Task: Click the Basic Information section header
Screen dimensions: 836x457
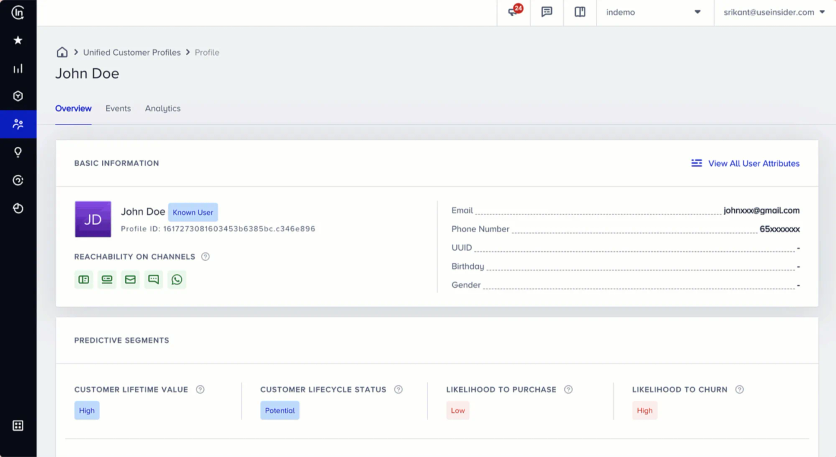Action: (117, 163)
